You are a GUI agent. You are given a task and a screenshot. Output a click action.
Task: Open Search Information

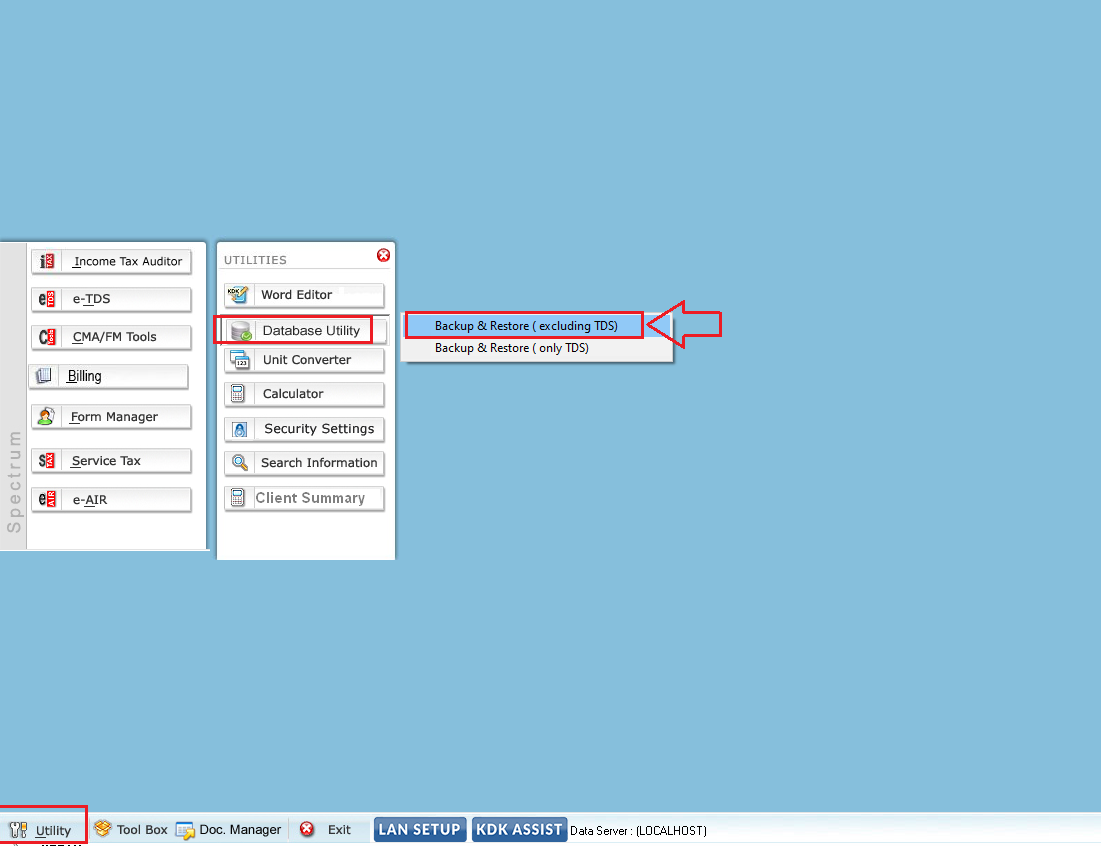coord(305,463)
